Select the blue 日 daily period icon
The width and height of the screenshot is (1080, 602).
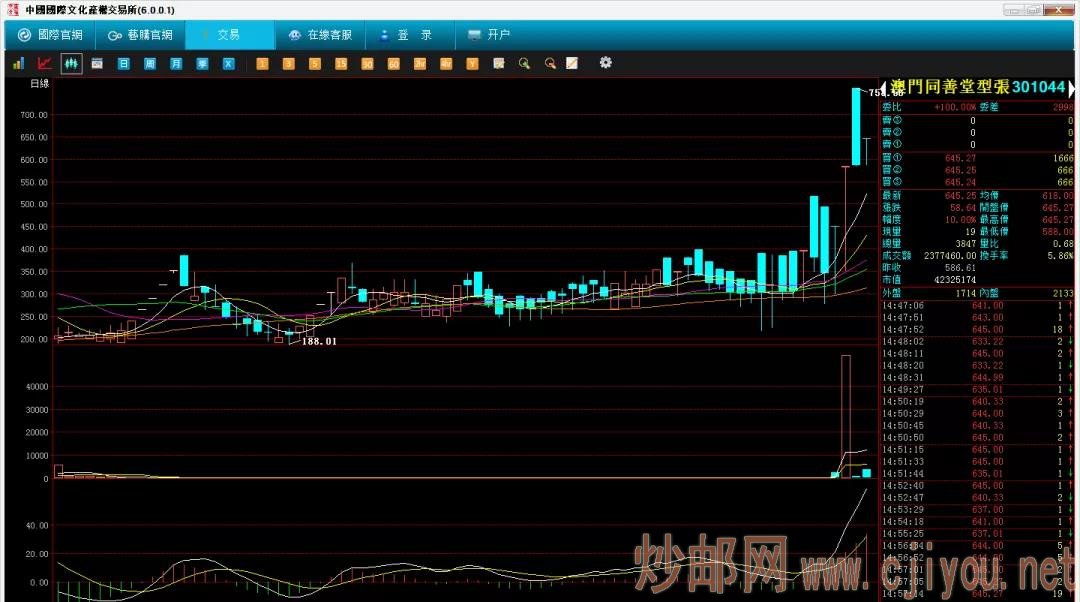[123, 63]
